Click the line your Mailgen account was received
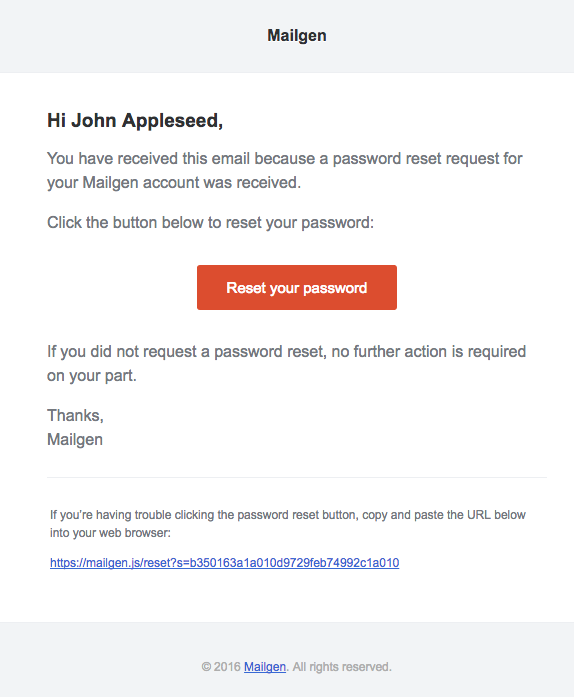 (x=174, y=183)
